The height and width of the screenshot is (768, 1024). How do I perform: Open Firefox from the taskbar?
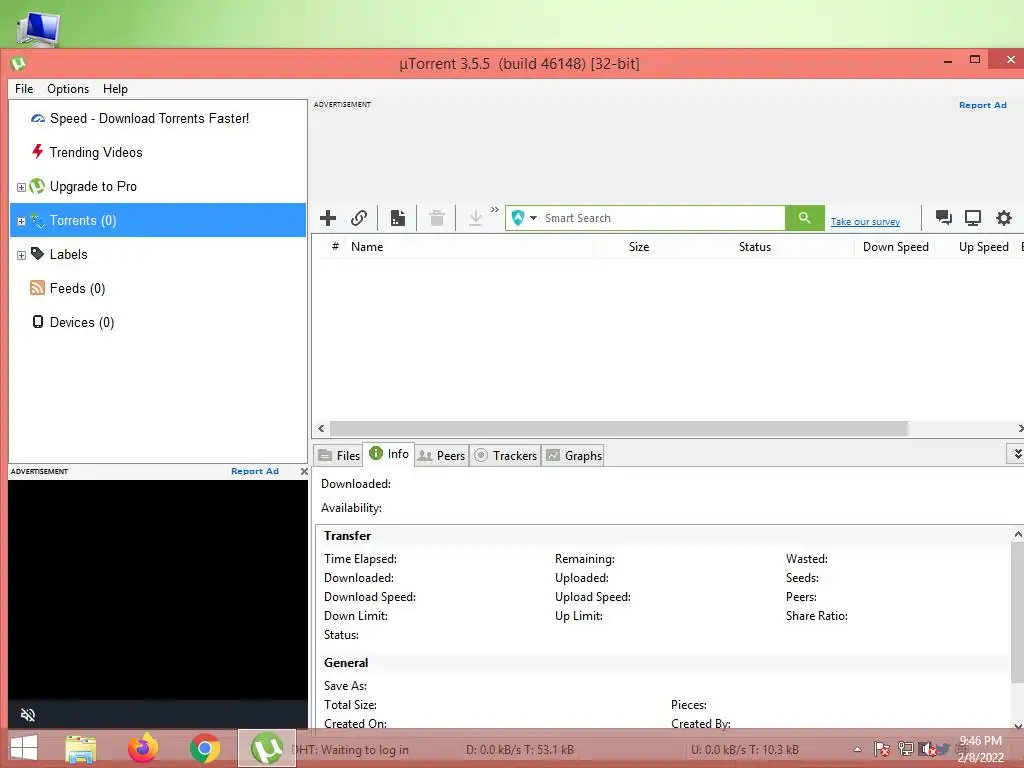click(x=142, y=748)
